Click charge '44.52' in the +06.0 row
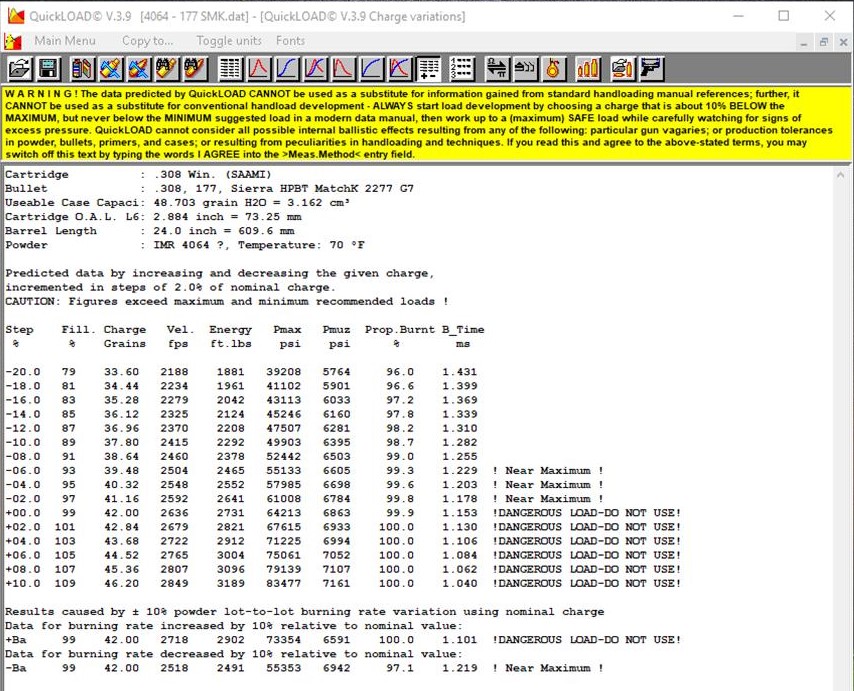 point(121,555)
